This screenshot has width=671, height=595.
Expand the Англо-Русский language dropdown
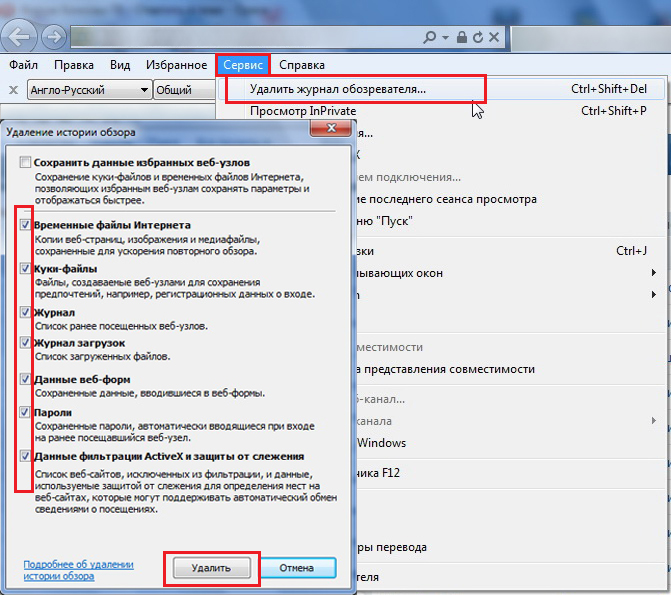pyautogui.click(x=90, y=90)
